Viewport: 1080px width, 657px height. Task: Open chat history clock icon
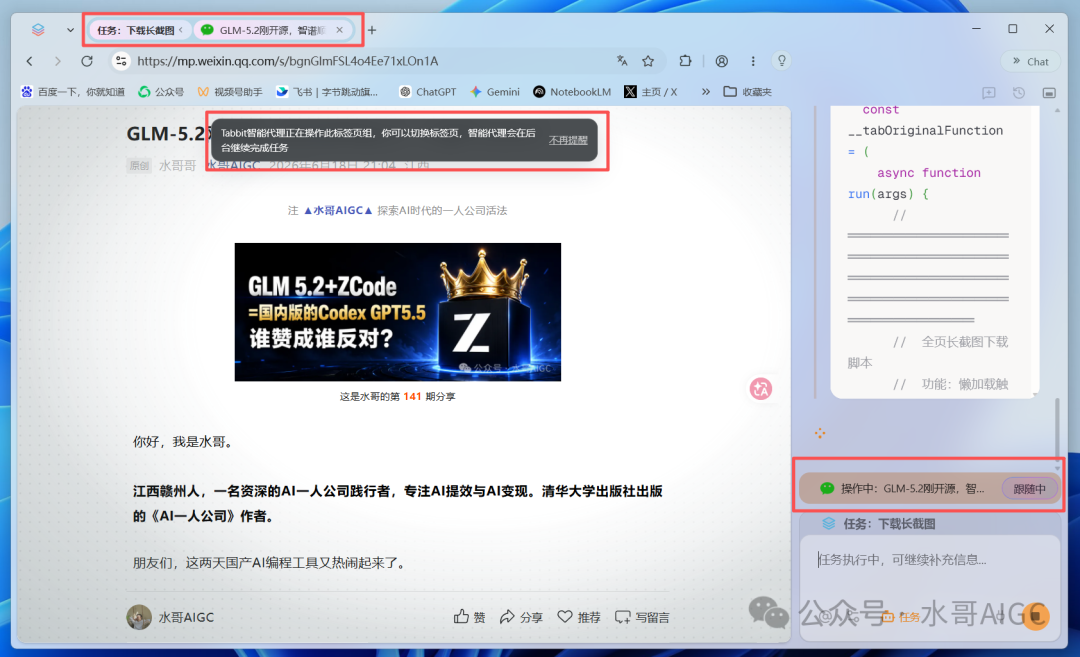[1019, 93]
